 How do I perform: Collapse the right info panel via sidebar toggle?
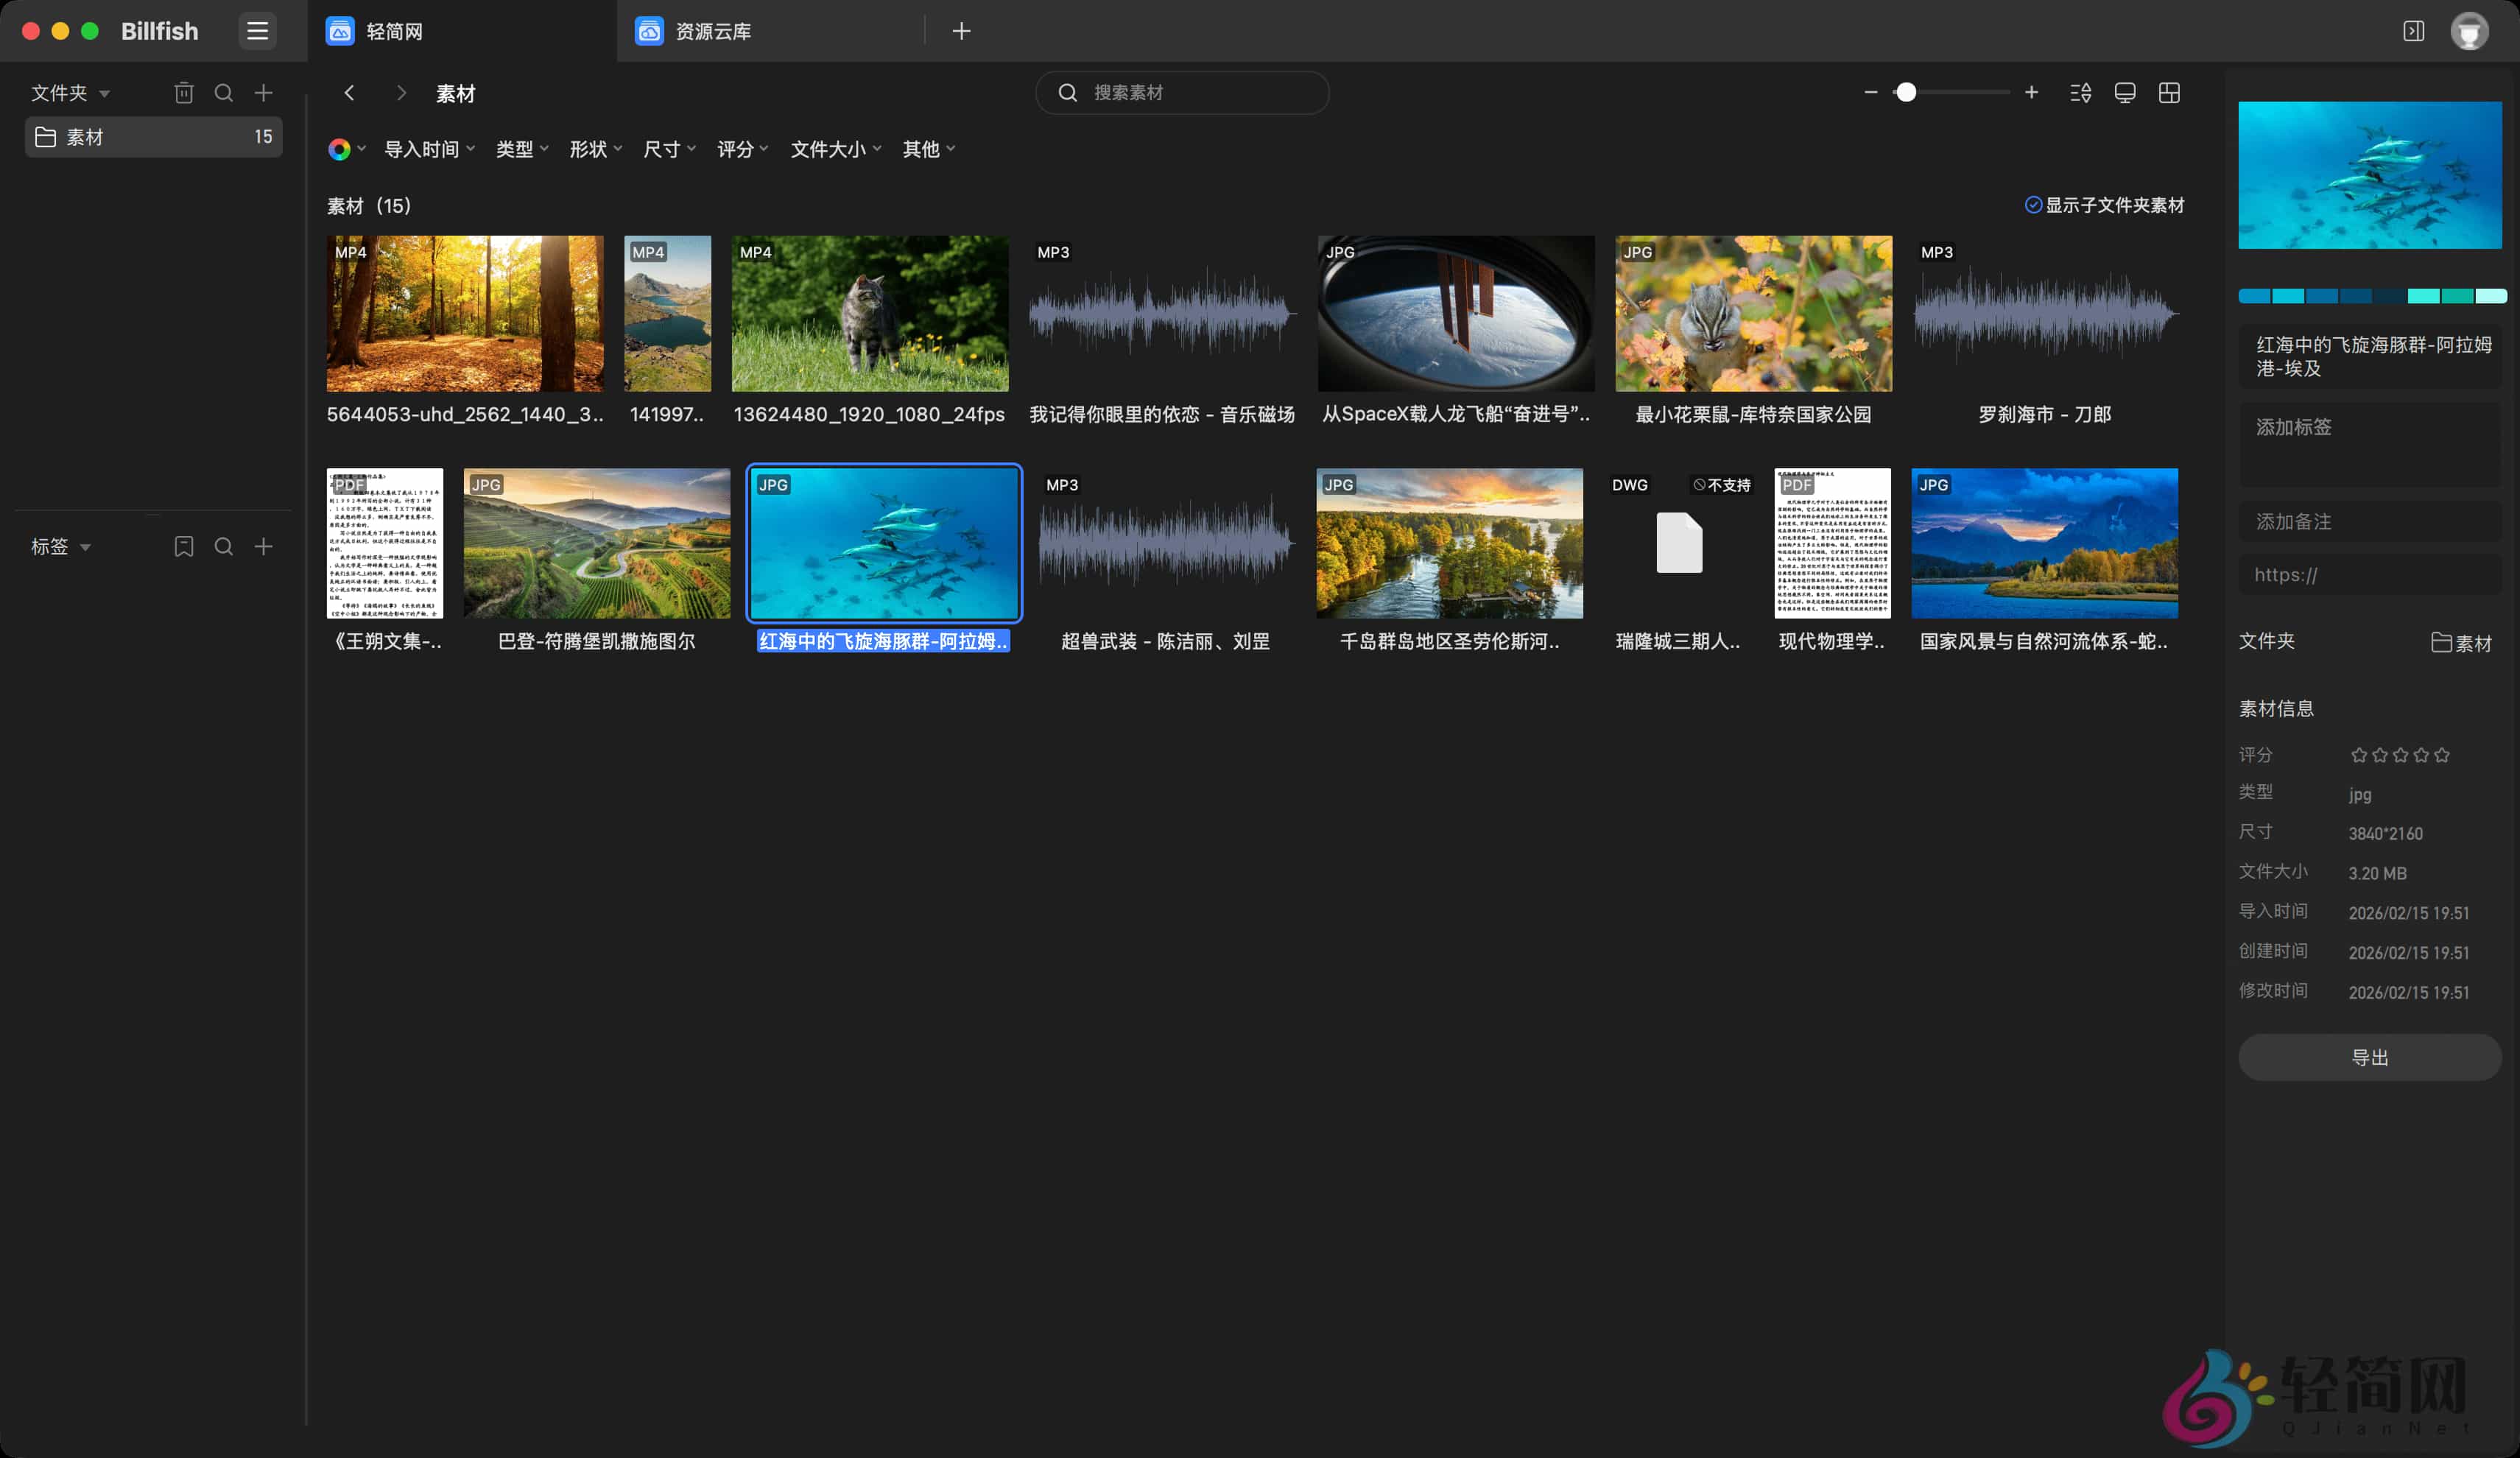pos(2414,31)
